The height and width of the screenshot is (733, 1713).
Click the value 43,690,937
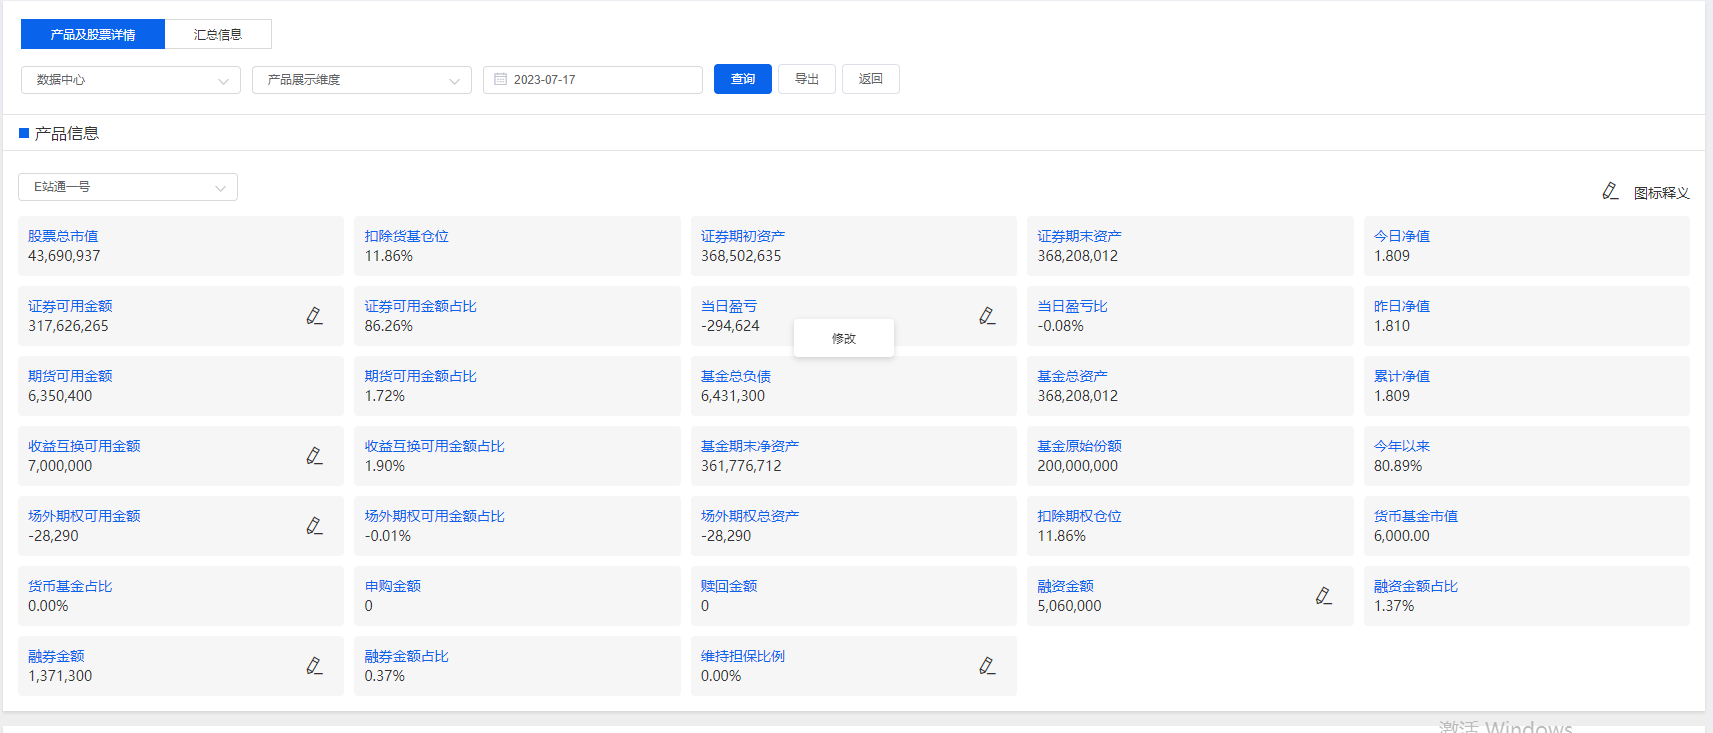(64, 256)
